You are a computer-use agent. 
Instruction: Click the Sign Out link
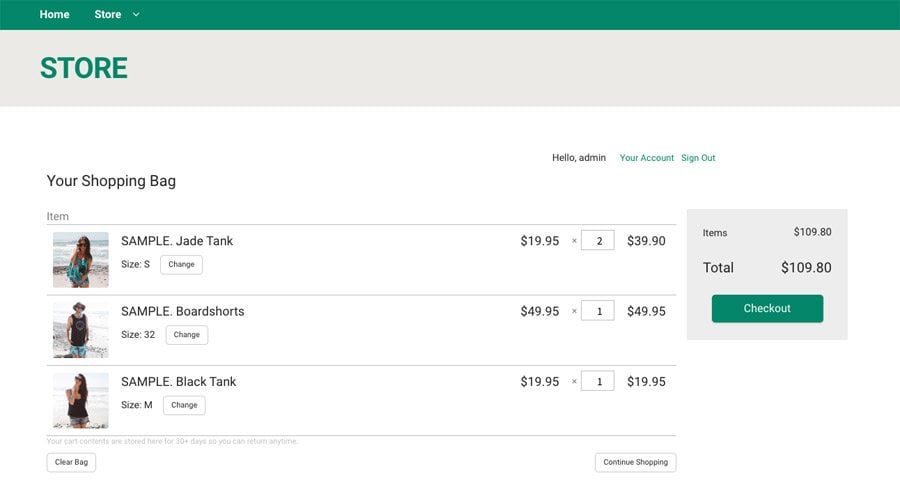pyautogui.click(x=698, y=158)
